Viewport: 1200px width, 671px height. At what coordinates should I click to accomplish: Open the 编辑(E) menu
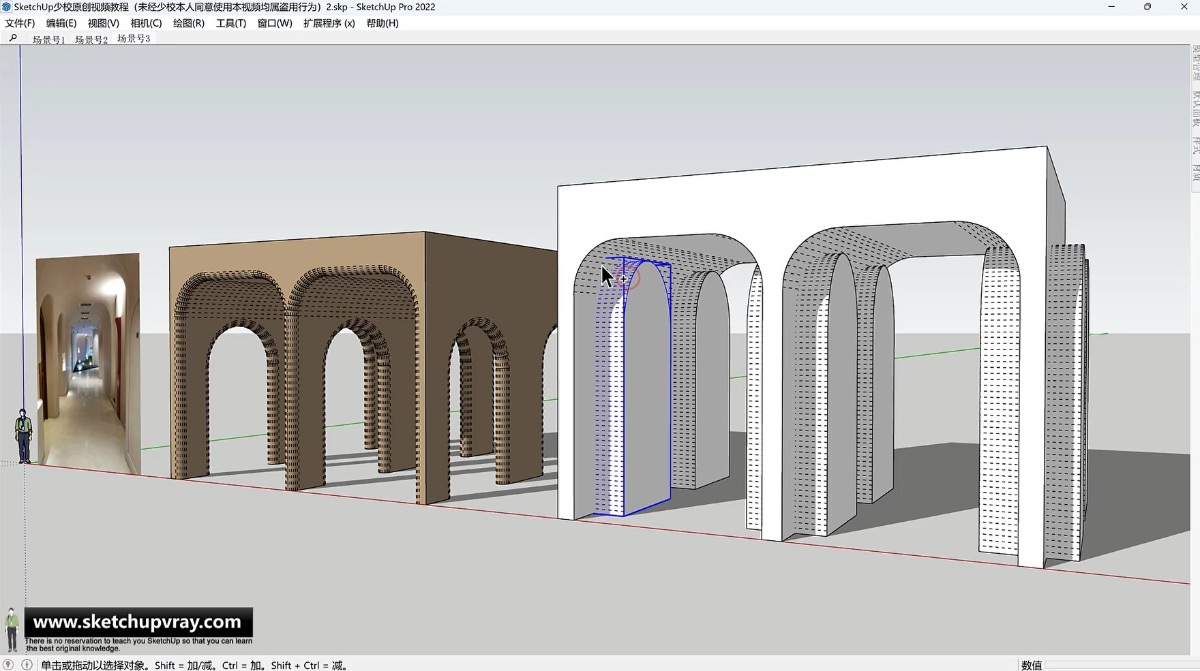point(61,23)
